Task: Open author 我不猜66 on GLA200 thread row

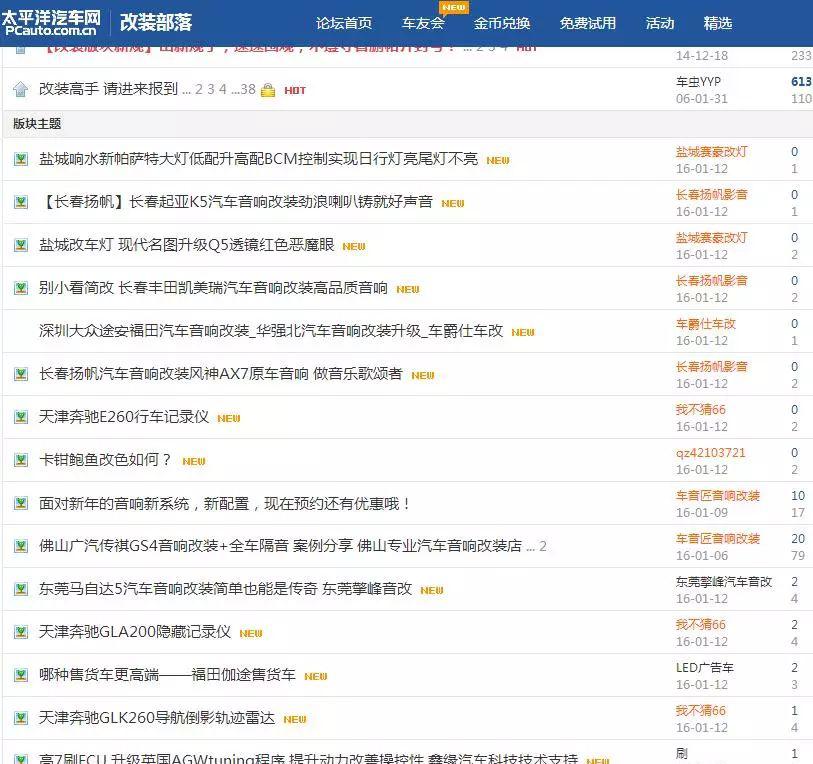Action: 700,625
